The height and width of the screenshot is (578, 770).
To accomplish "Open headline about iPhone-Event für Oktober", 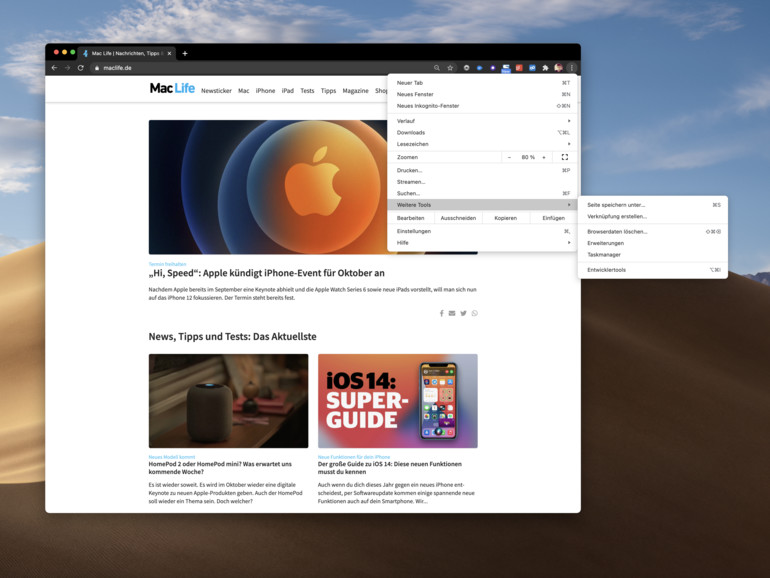I will (x=267, y=273).
